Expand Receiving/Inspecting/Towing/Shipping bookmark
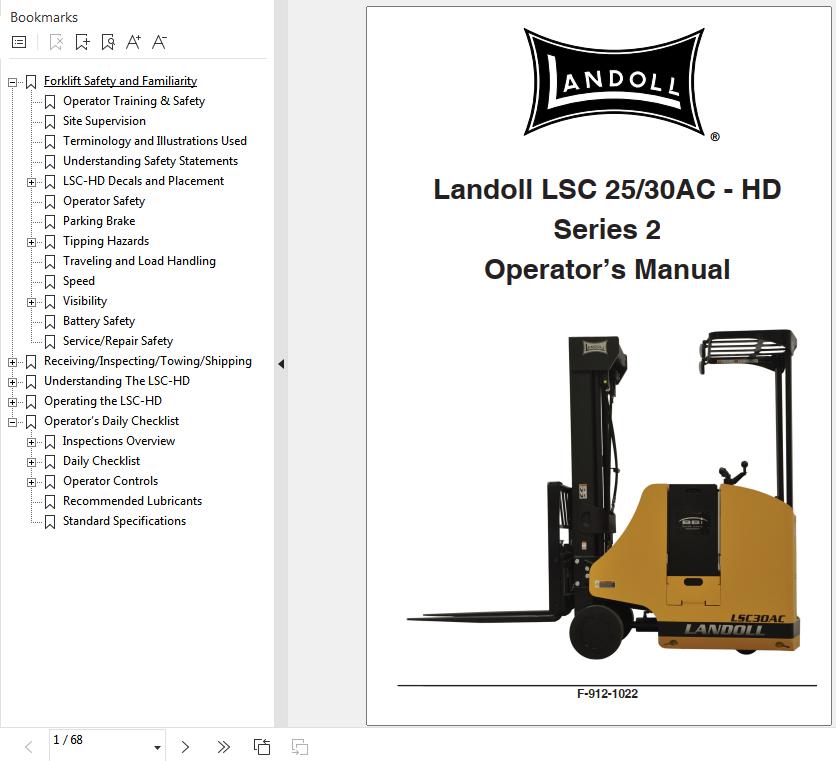 pos(12,362)
